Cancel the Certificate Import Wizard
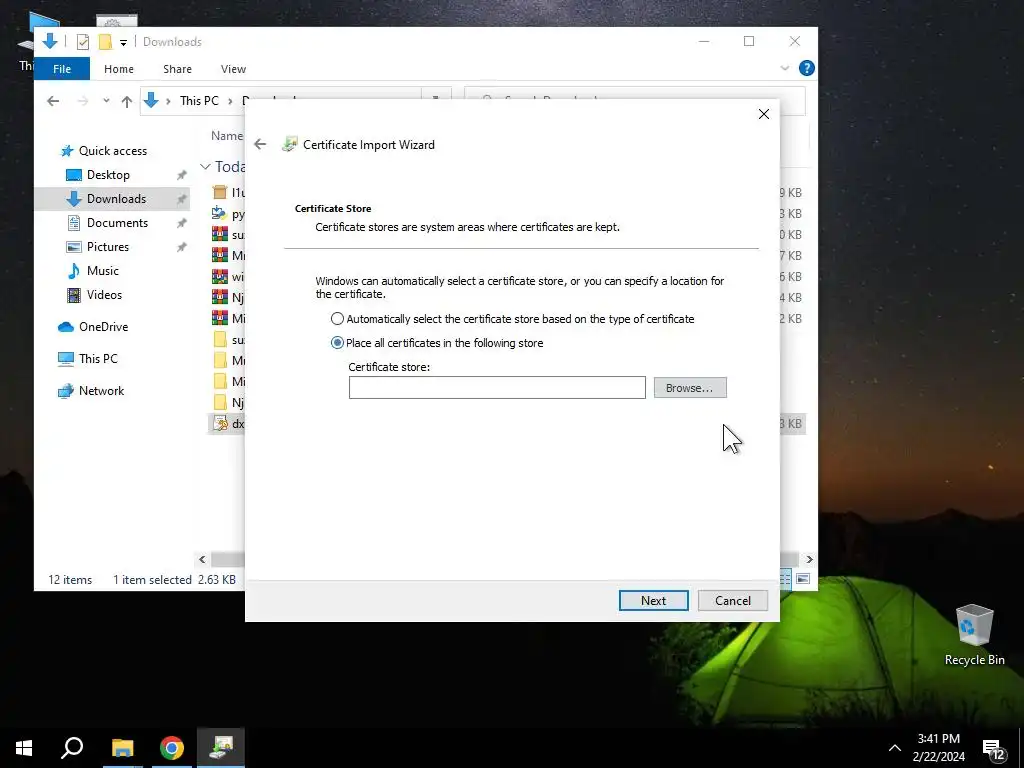The height and width of the screenshot is (768, 1024). (732, 600)
